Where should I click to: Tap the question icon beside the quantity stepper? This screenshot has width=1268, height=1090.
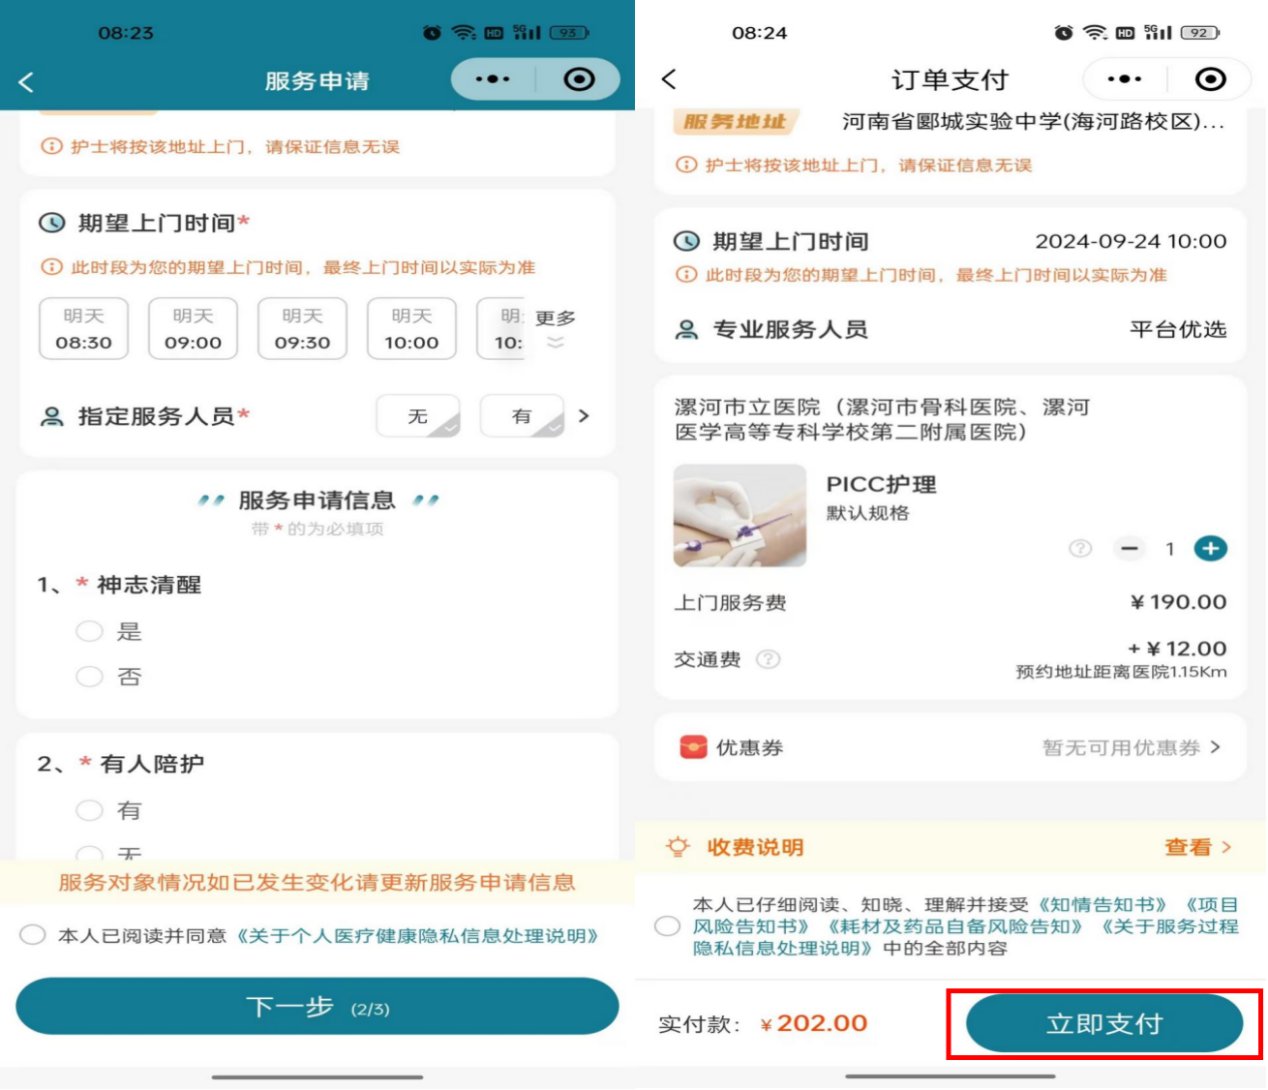tap(1080, 548)
